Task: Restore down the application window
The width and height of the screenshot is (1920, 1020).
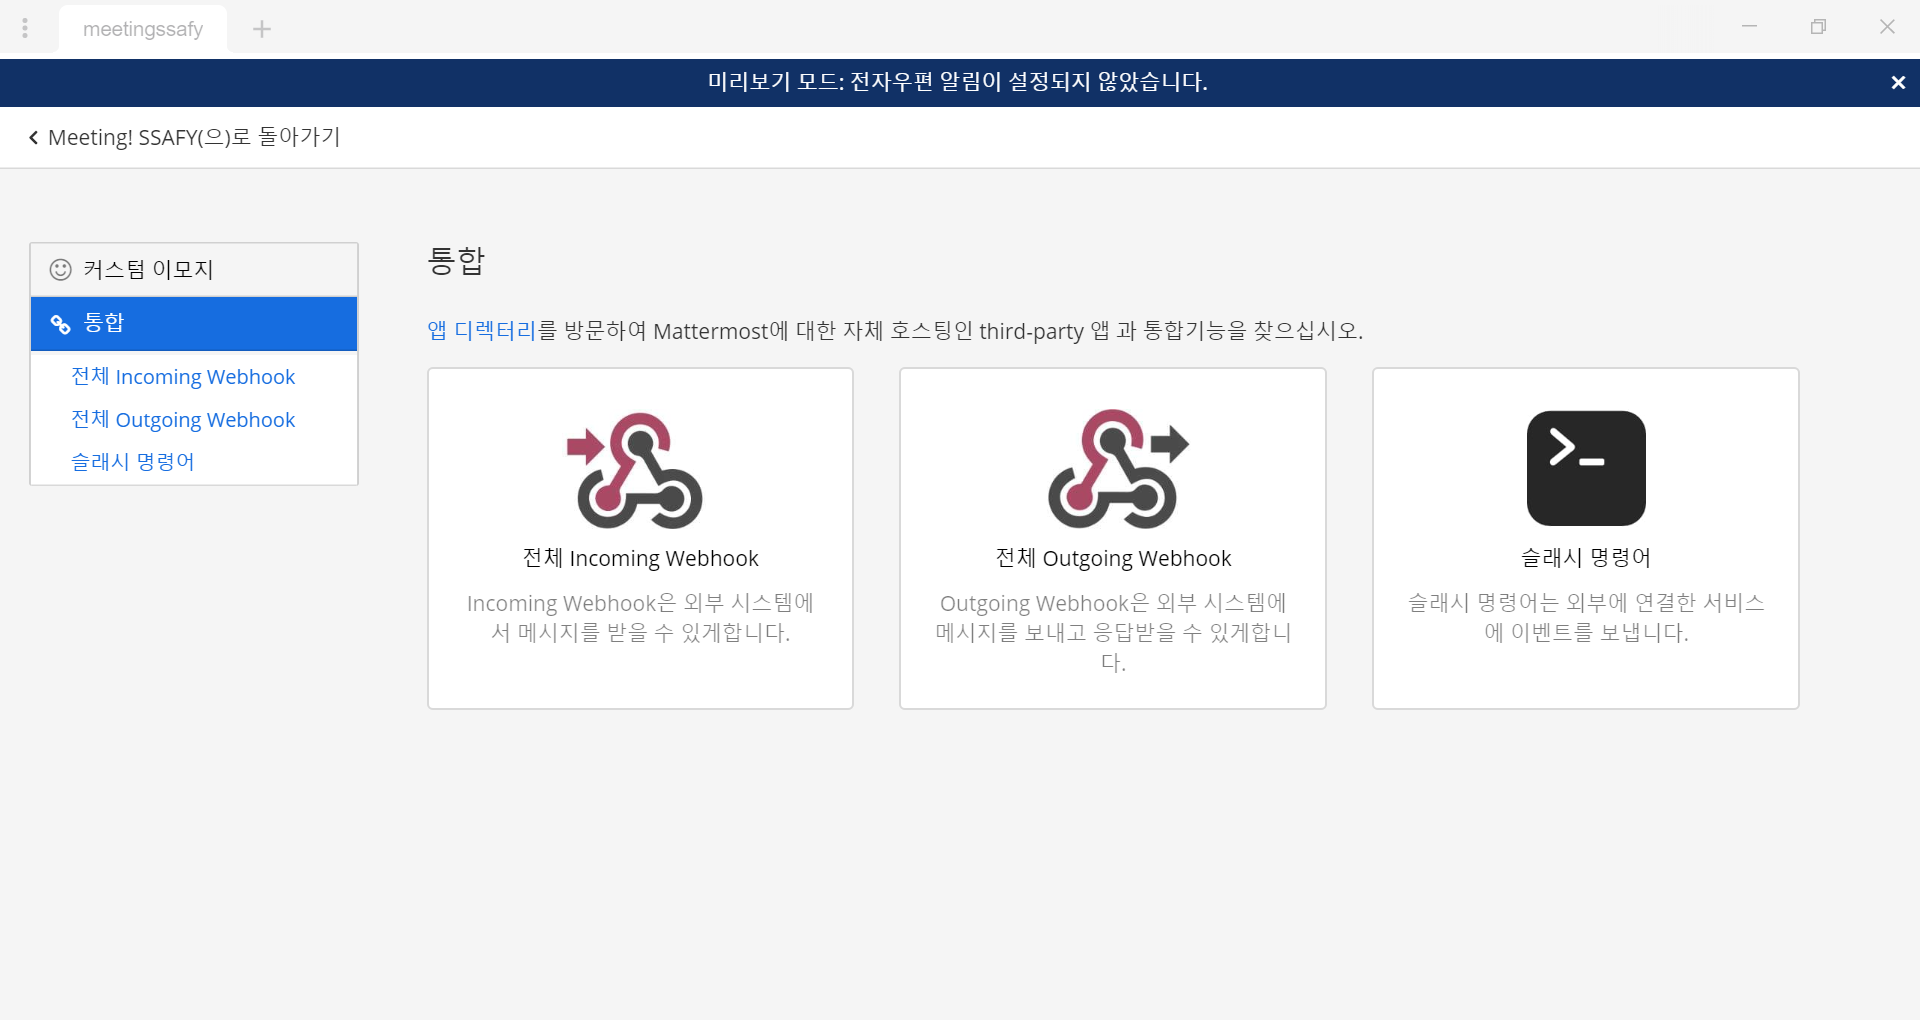Action: point(1818,27)
